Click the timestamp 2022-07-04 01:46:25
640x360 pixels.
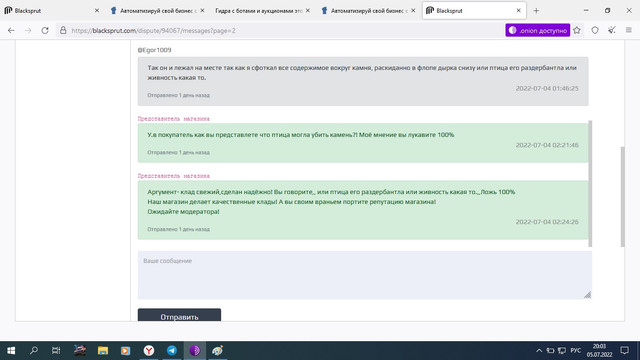coord(547,88)
